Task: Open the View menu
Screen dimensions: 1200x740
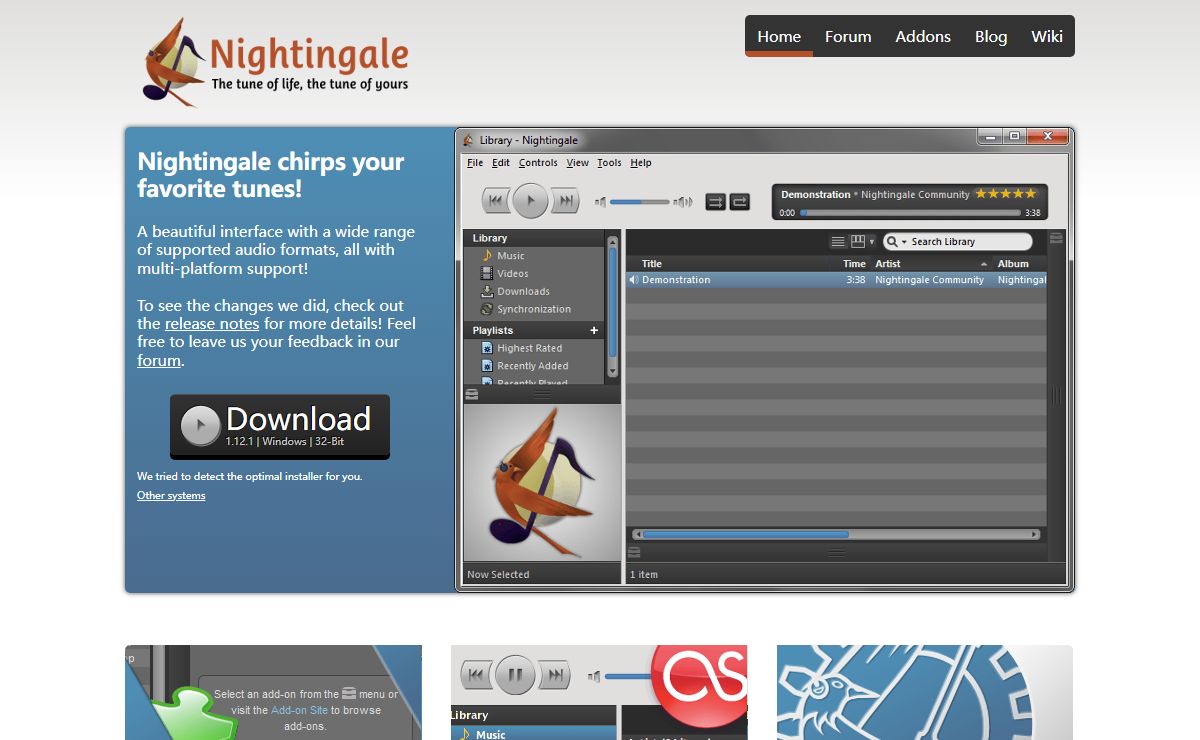Action: point(578,163)
